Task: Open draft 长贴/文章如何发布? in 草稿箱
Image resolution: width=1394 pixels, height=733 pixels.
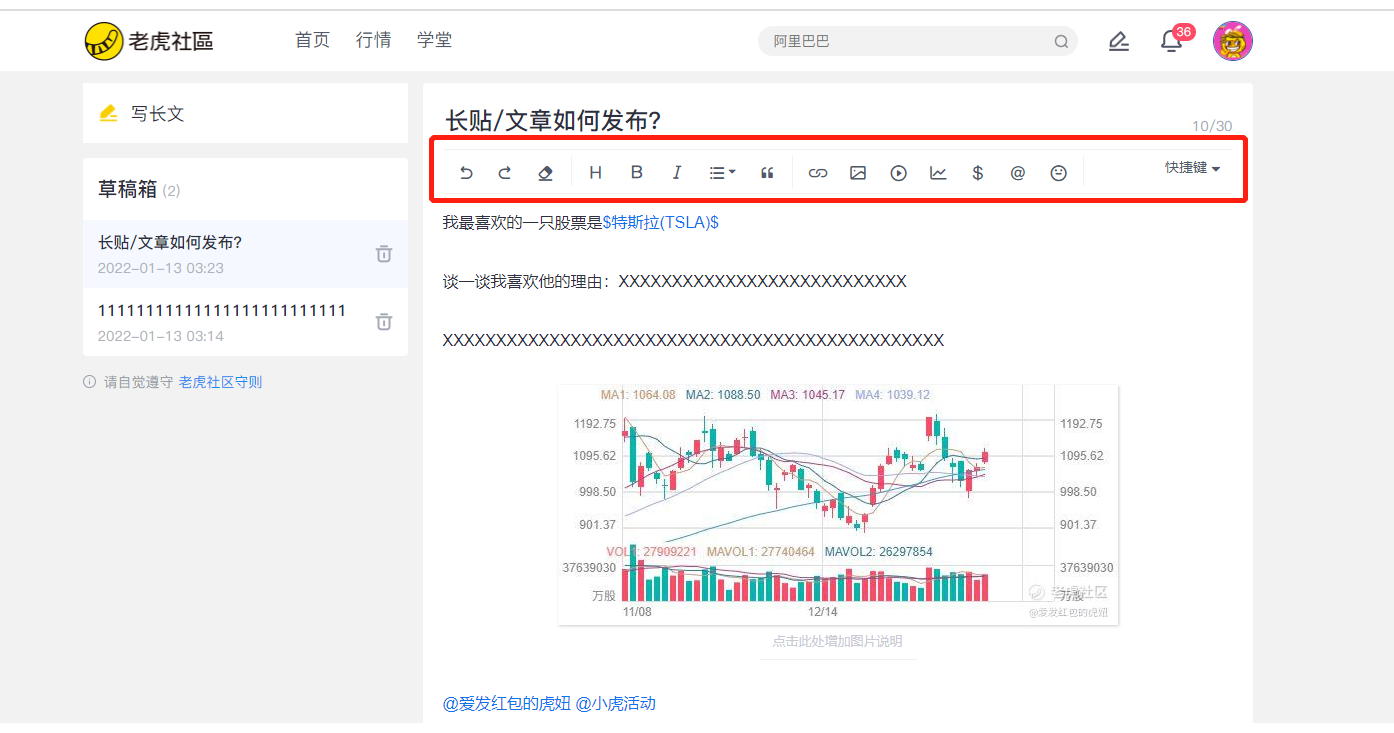Action: click(x=245, y=254)
